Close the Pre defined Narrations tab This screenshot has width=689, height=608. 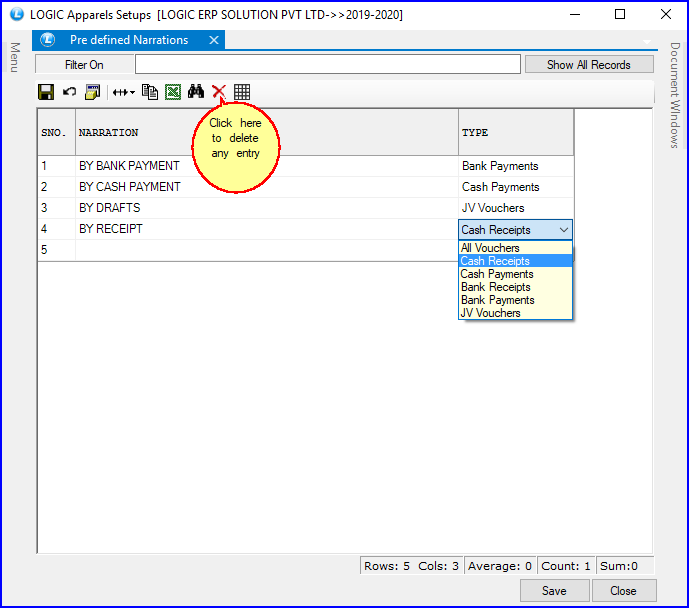[x=213, y=40]
